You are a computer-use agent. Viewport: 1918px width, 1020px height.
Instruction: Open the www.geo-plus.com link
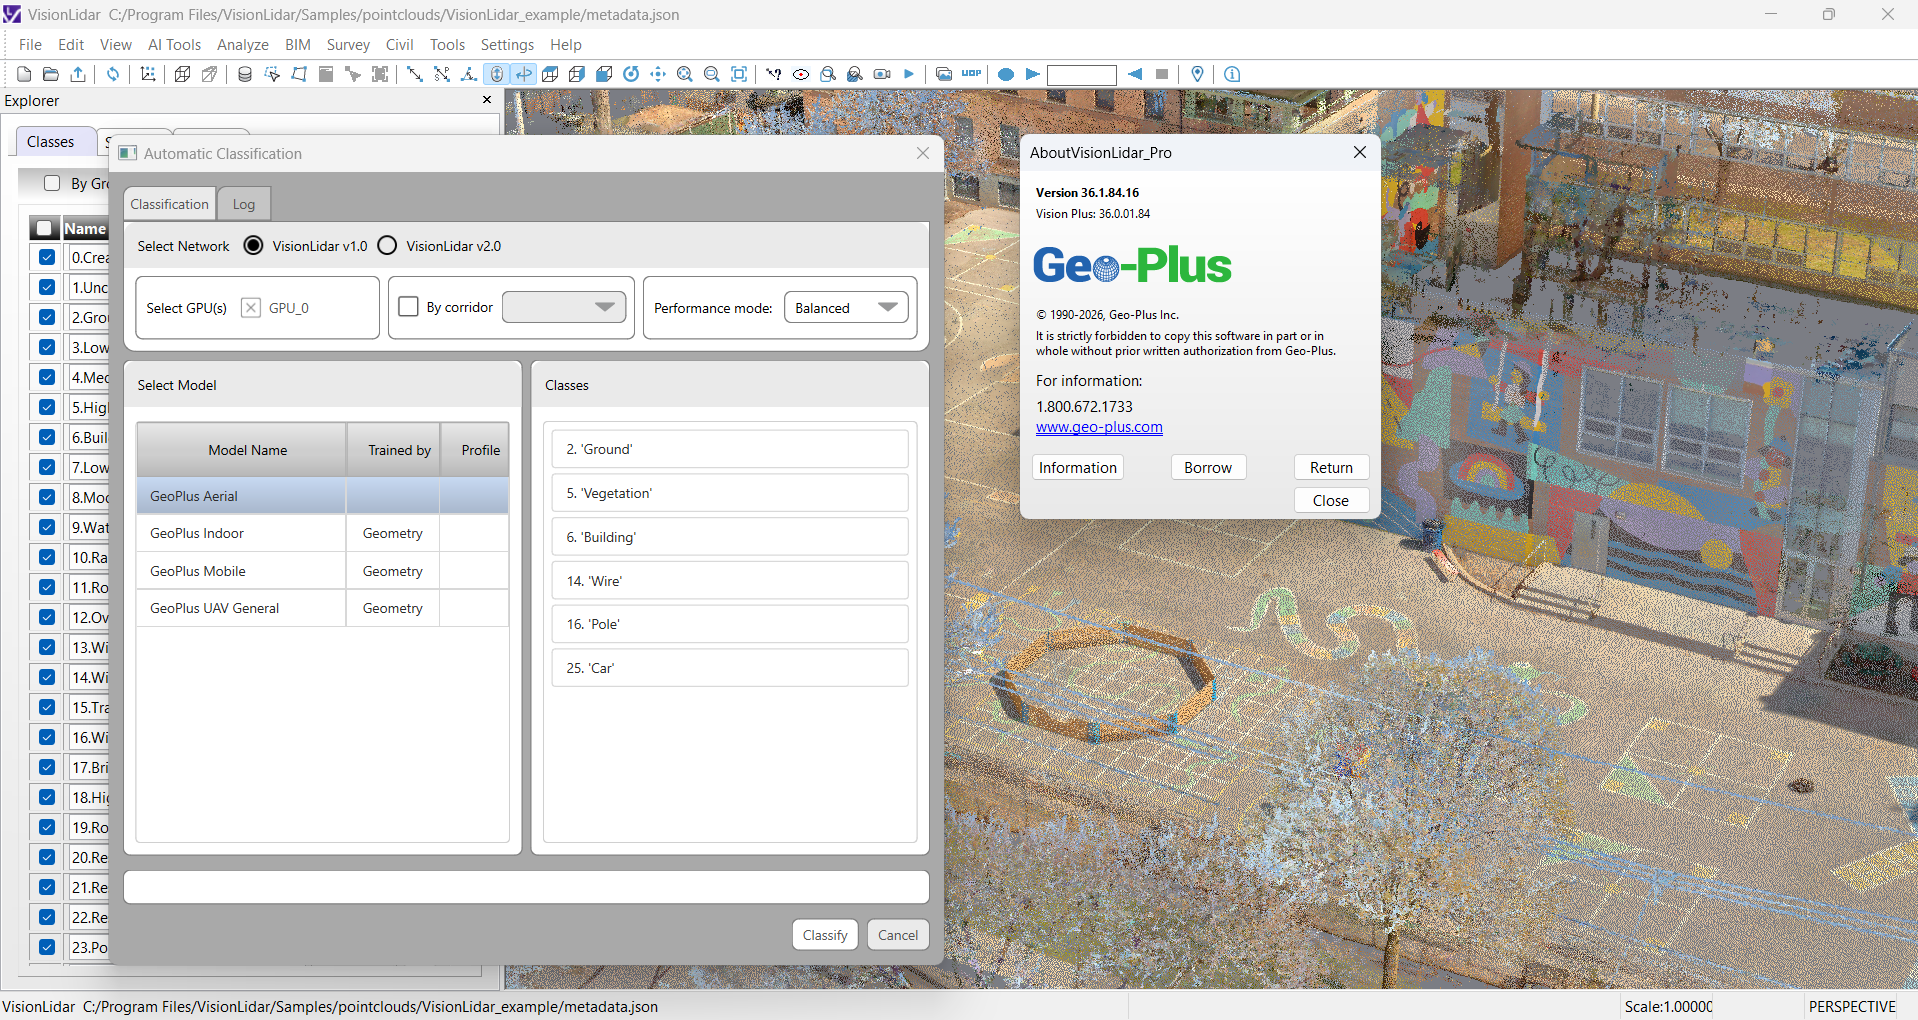1099,427
